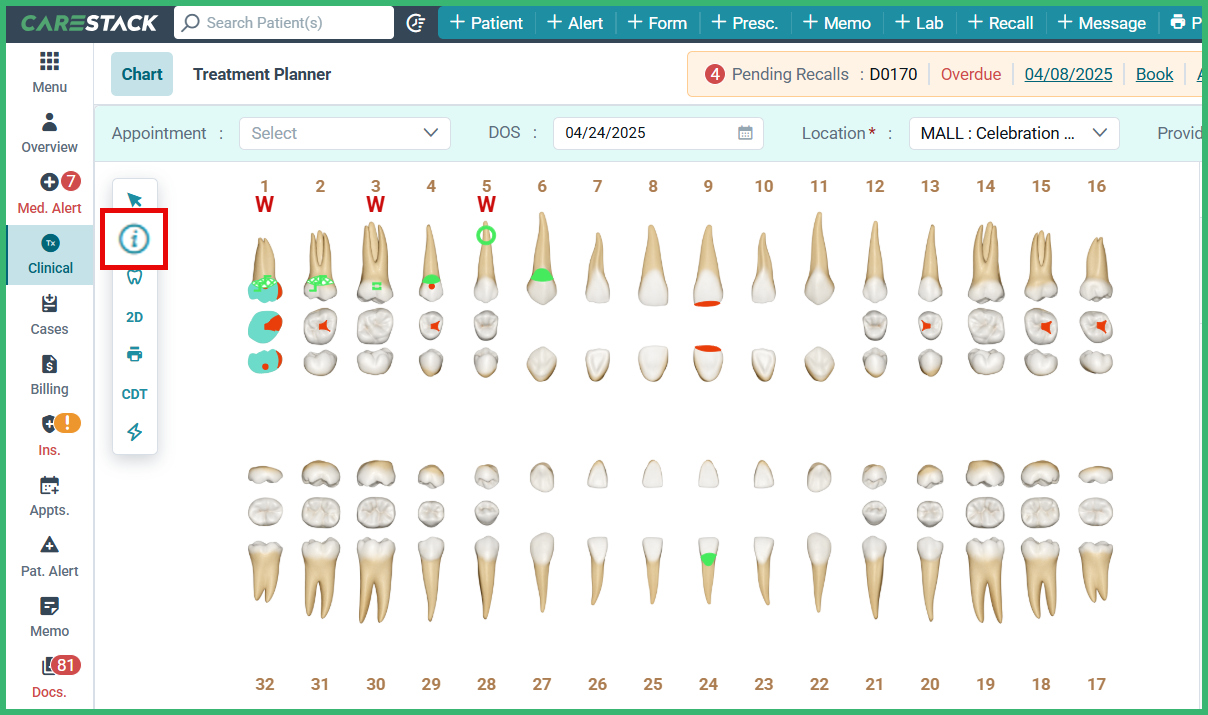View the Med. Alert notifications
The image size is (1208, 715).
tap(48, 195)
